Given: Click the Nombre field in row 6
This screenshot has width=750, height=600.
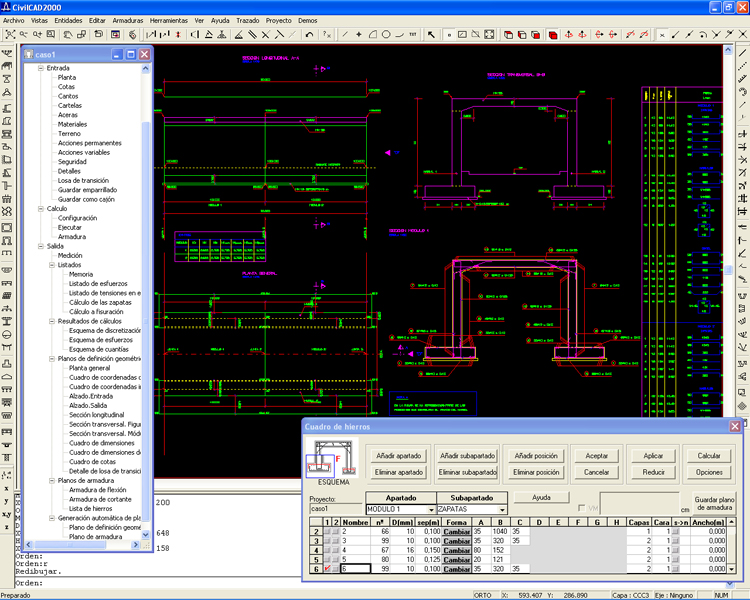Looking at the screenshot, I should click(356, 569).
